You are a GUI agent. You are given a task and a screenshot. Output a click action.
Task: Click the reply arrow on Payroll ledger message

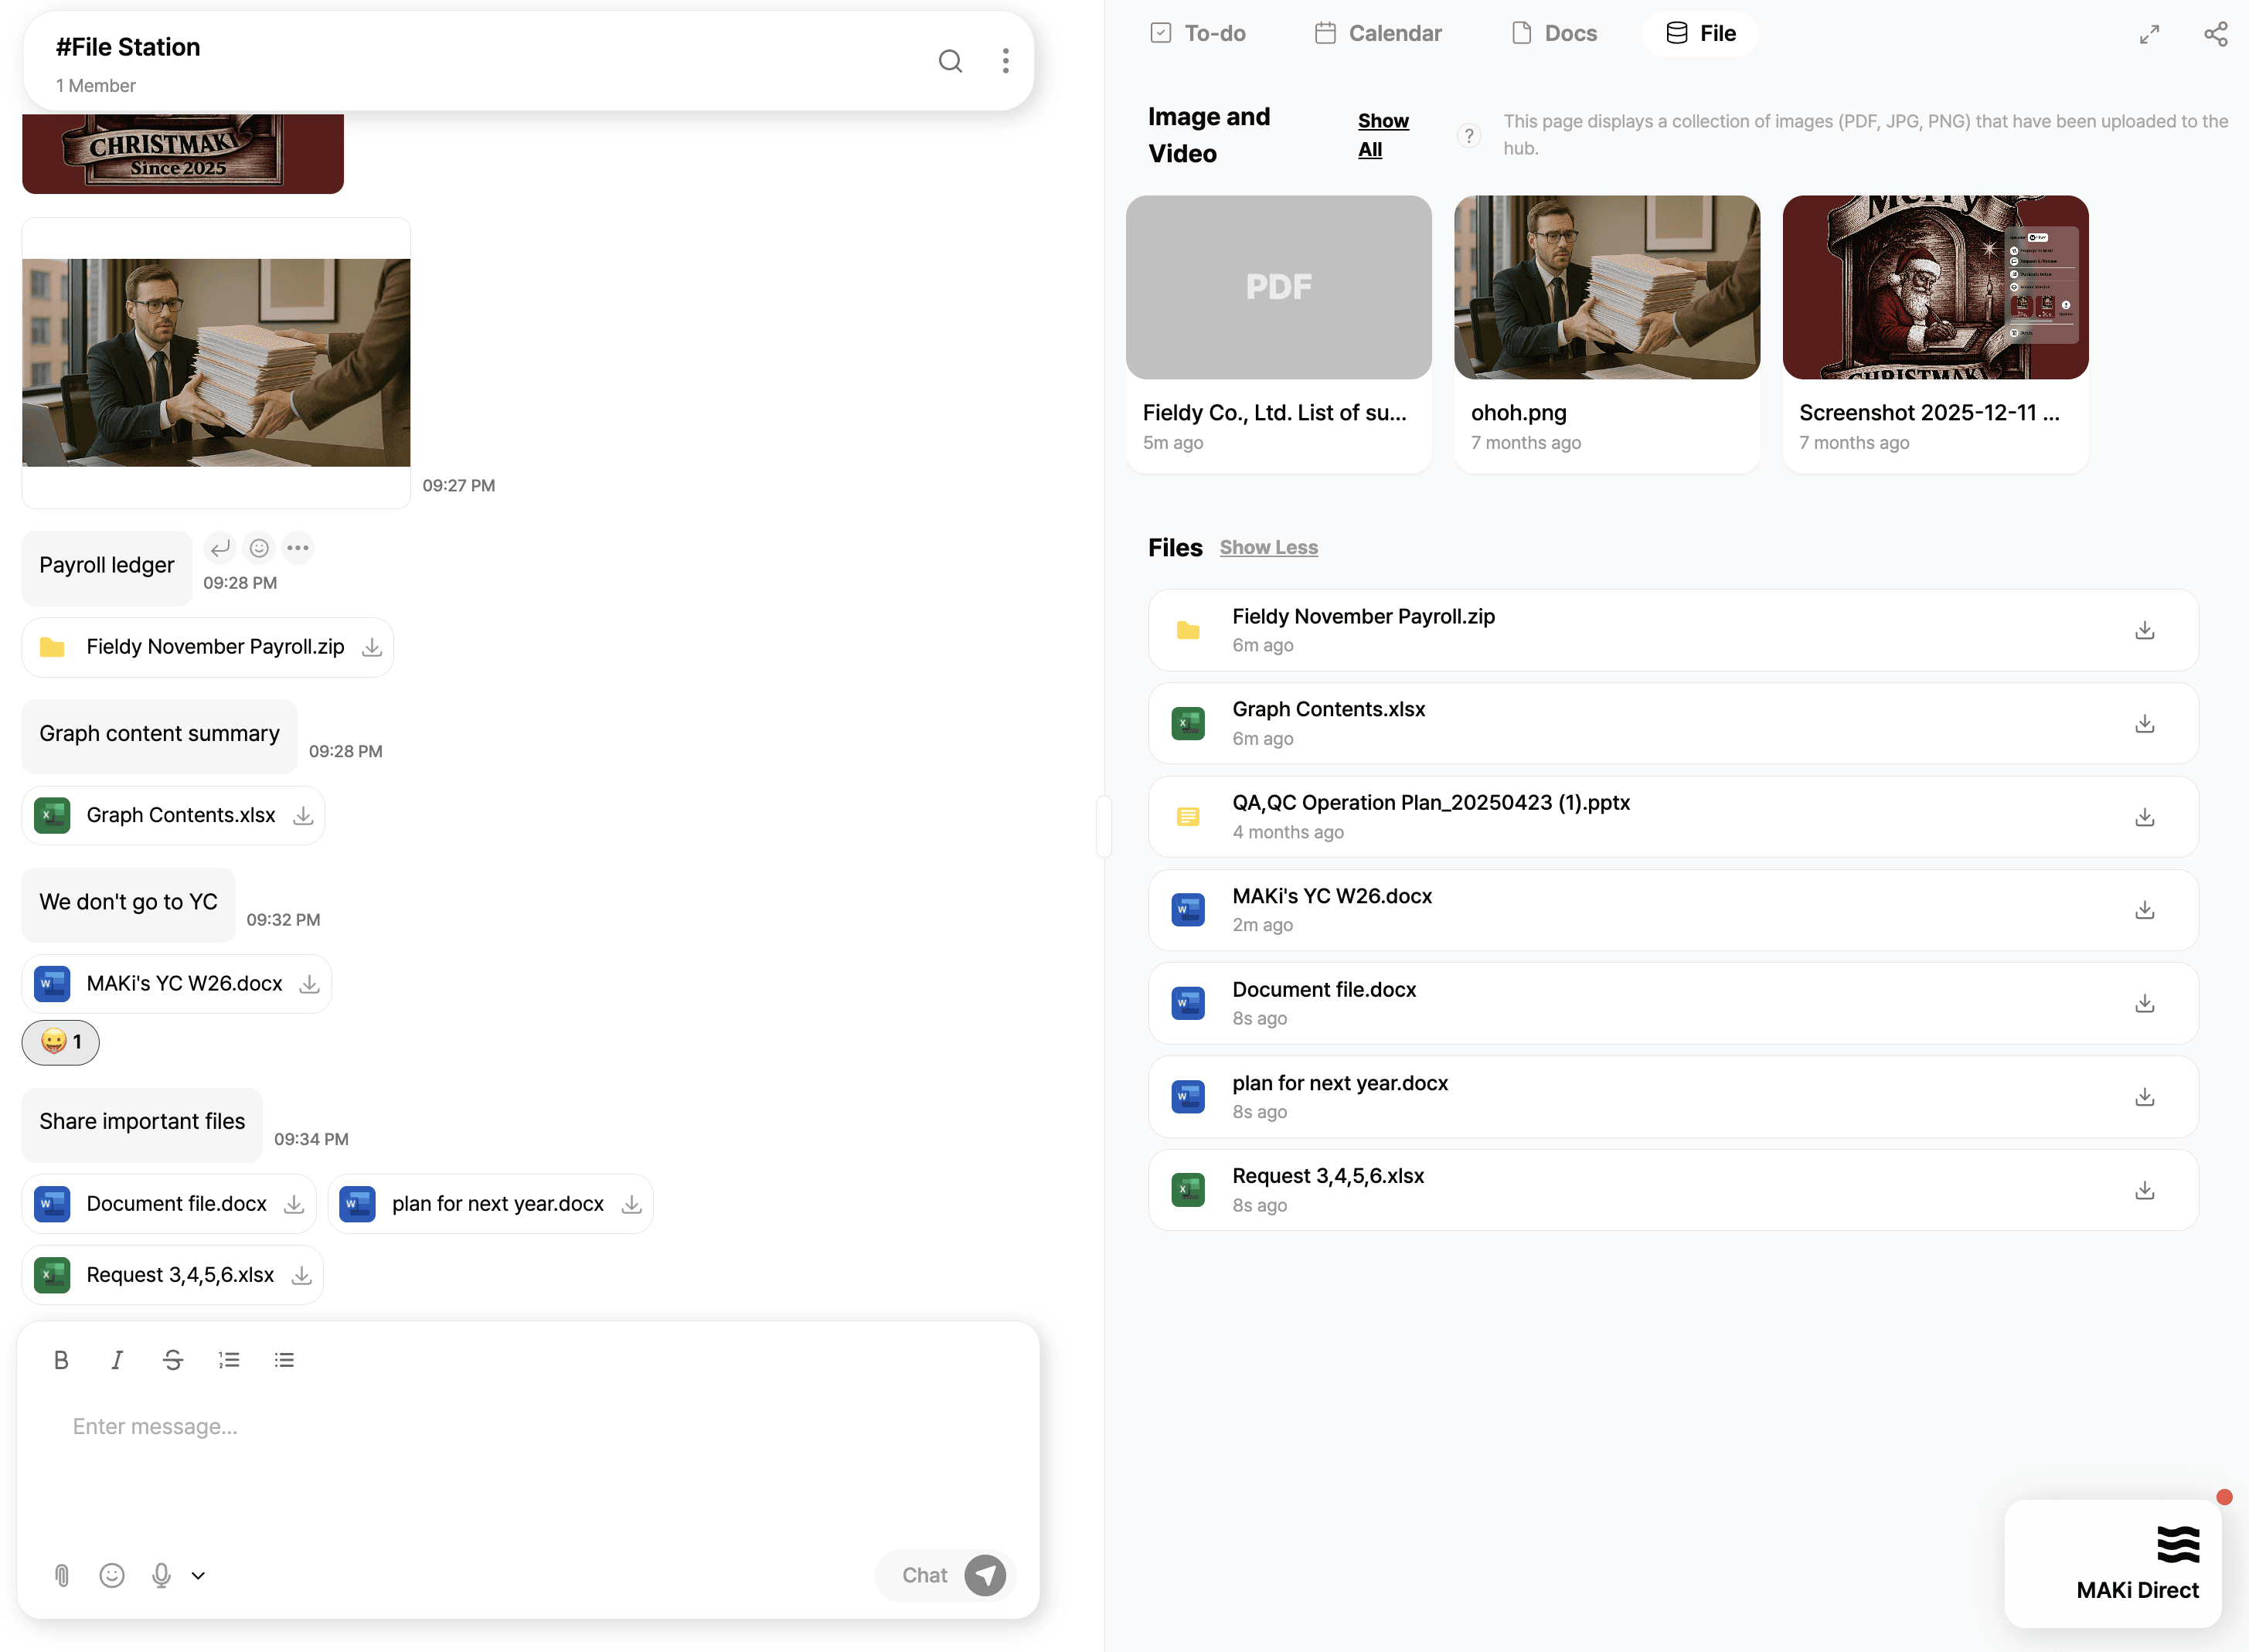point(220,548)
